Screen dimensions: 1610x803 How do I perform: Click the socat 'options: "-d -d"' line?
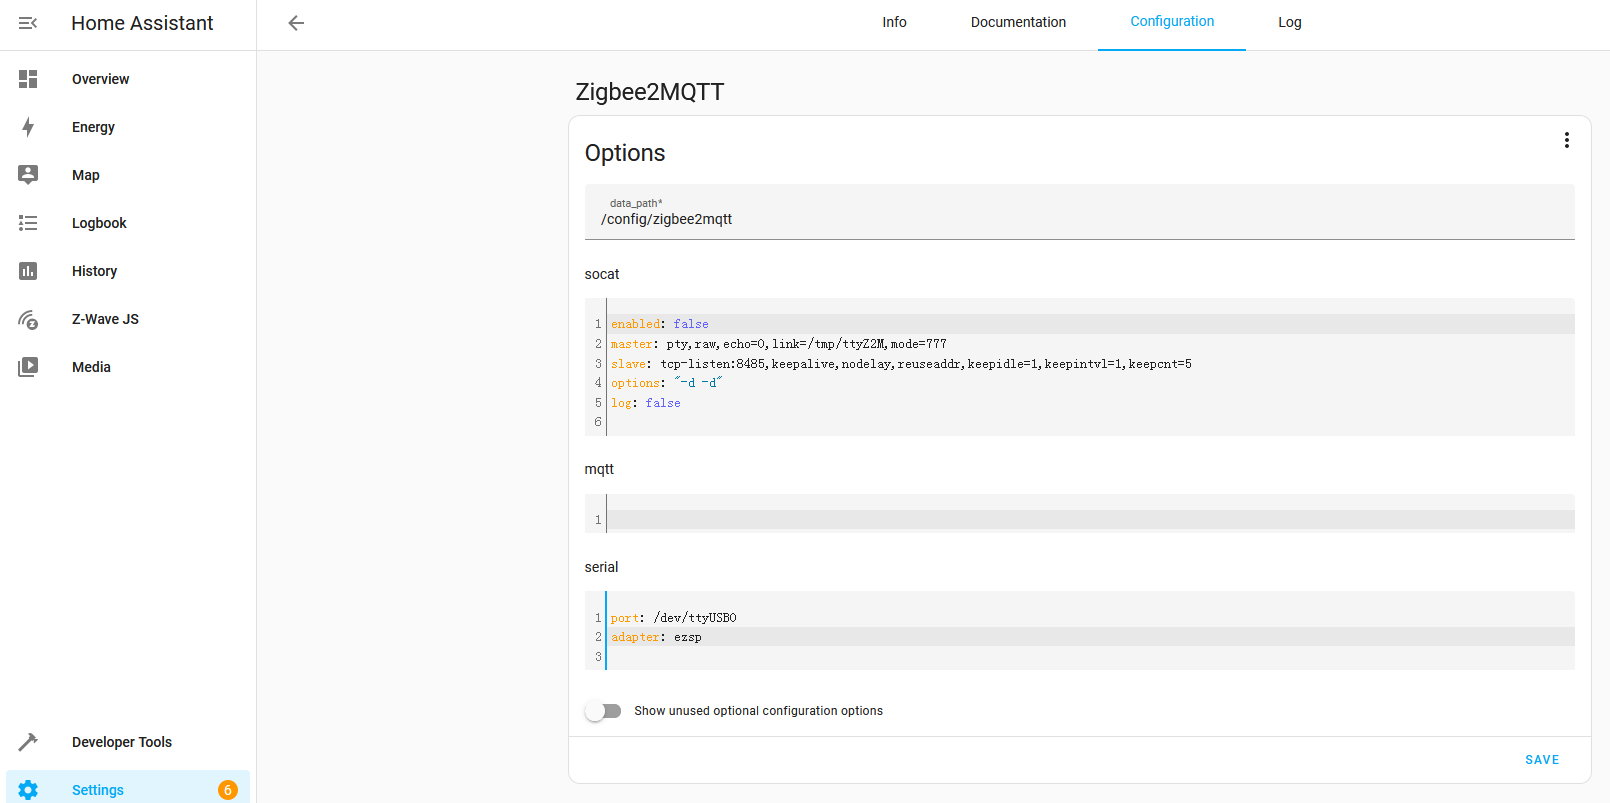[x=1090, y=383]
